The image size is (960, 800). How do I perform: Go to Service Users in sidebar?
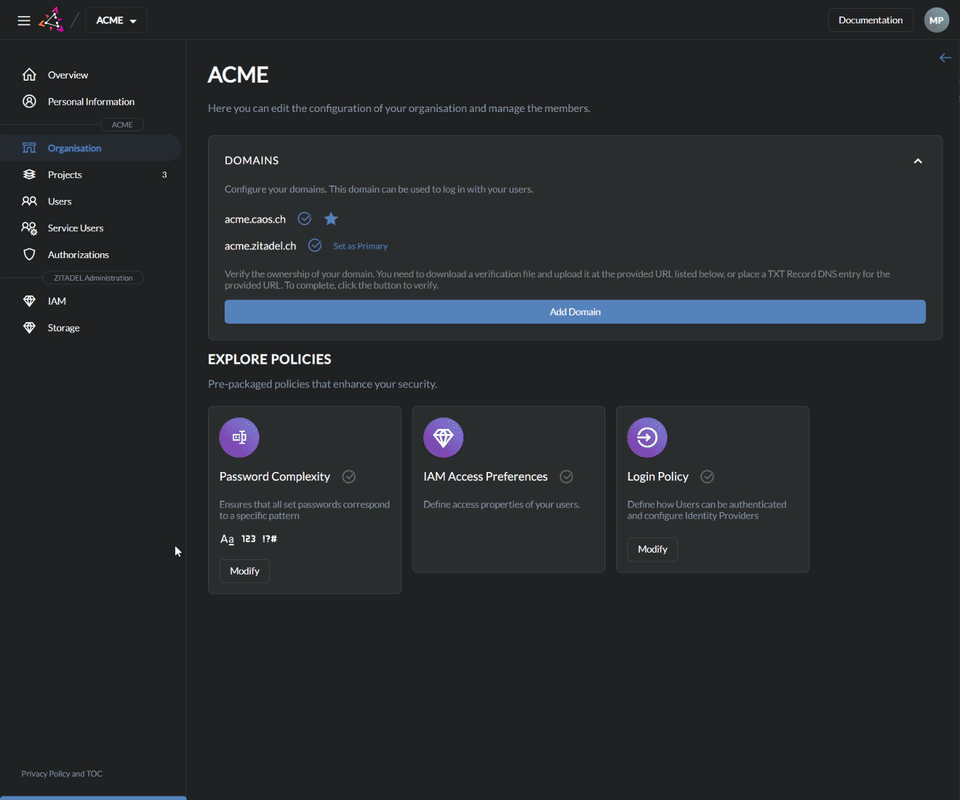click(x=75, y=228)
